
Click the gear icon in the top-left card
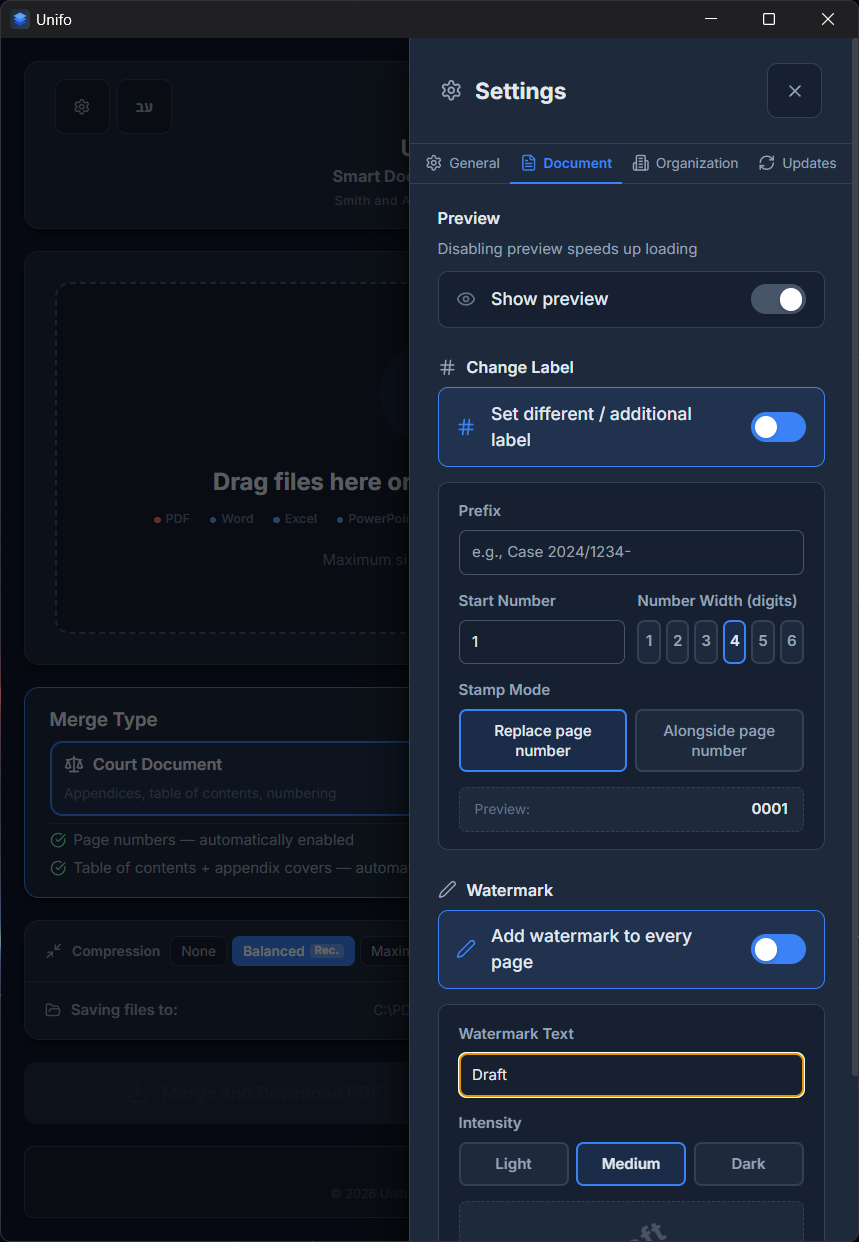[82, 107]
